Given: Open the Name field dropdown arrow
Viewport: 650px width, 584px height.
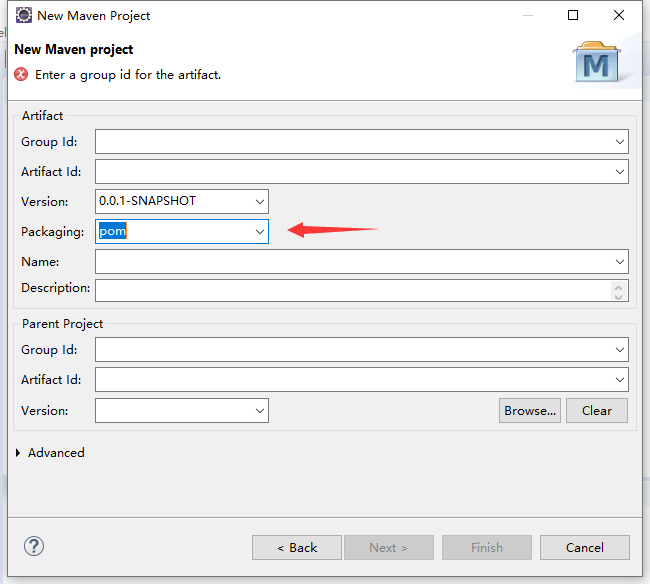Looking at the screenshot, I should pos(620,262).
